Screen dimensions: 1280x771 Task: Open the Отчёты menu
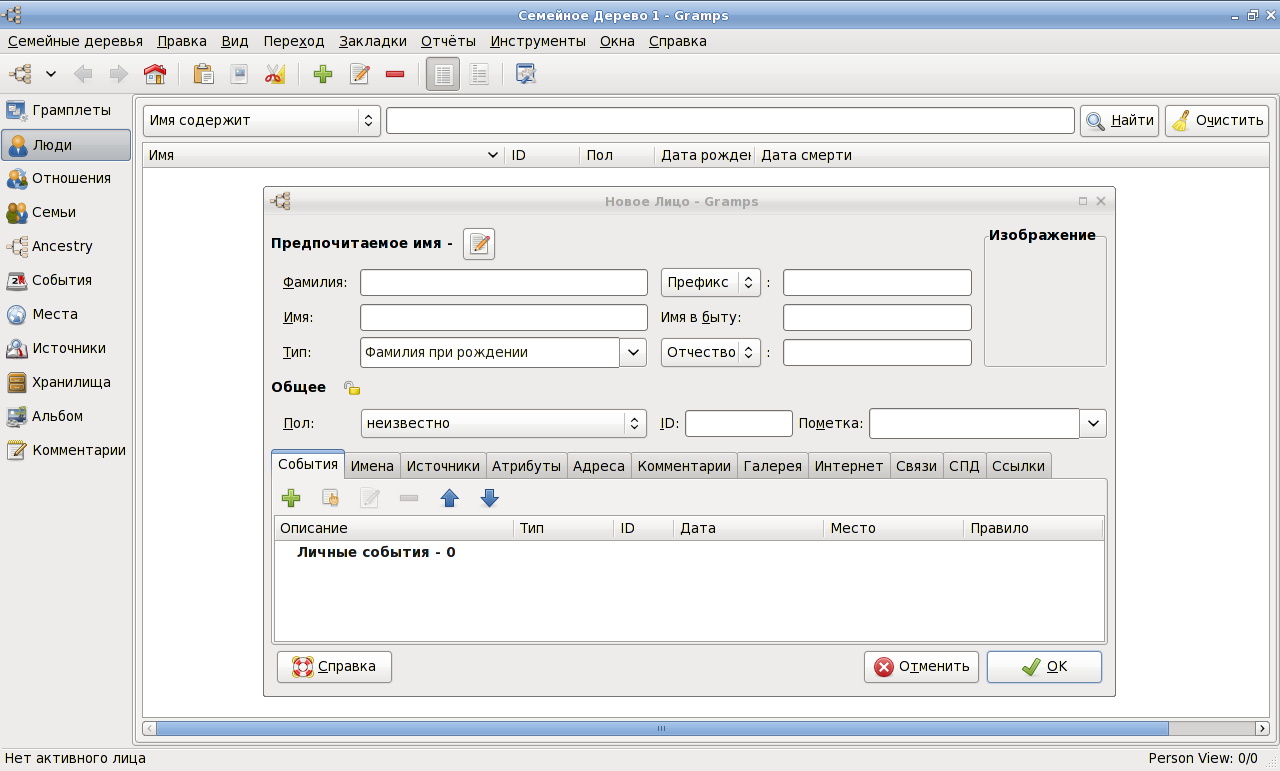pyautogui.click(x=448, y=41)
